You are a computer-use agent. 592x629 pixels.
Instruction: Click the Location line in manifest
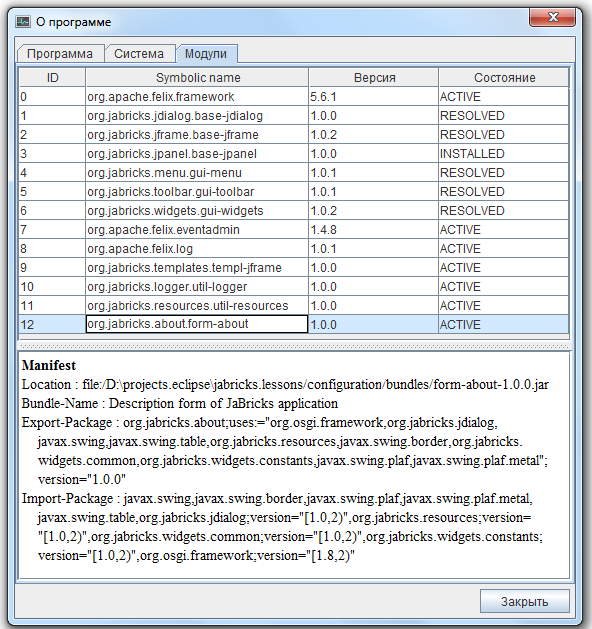pos(285,384)
